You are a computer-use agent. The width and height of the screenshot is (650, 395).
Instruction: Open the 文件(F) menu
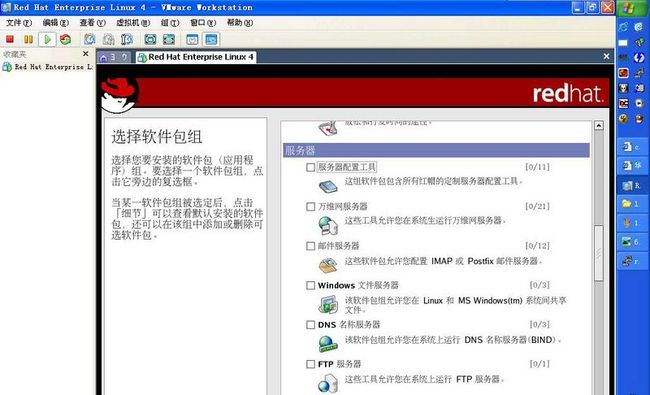click(x=19, y=23)
